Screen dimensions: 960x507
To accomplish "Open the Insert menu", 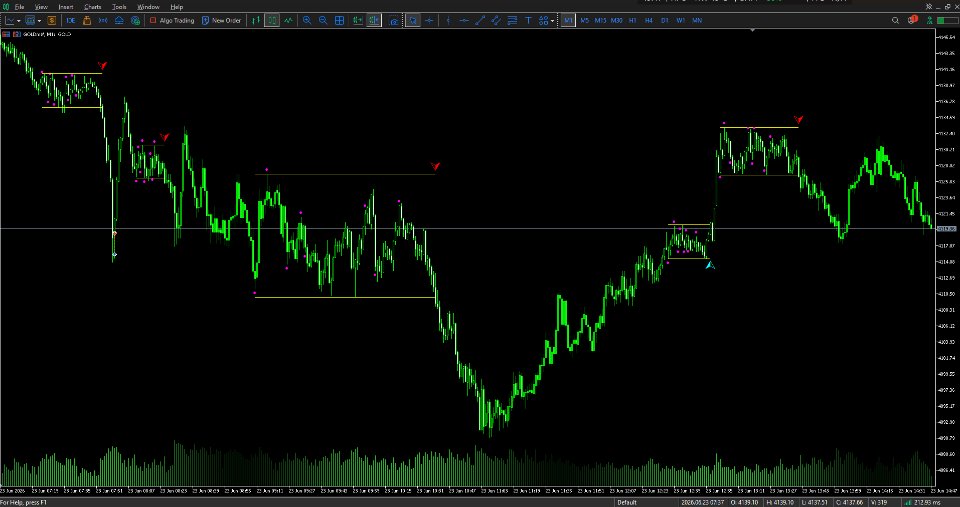I will click(x=66, y=7).
